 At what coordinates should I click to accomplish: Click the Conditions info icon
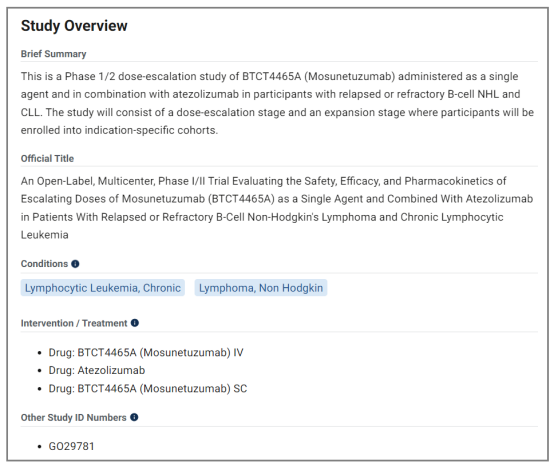(75, 264)
